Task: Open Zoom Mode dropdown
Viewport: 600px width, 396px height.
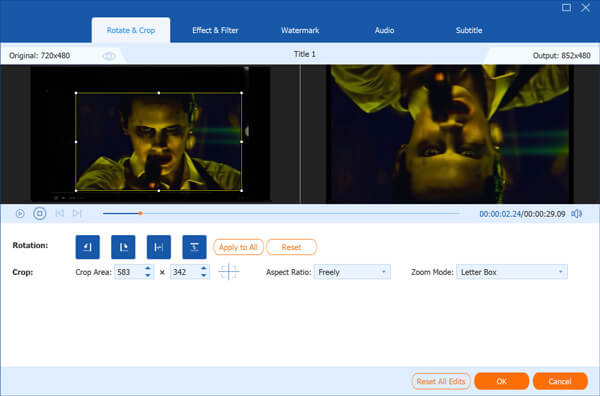Action: tap(512, 272)
